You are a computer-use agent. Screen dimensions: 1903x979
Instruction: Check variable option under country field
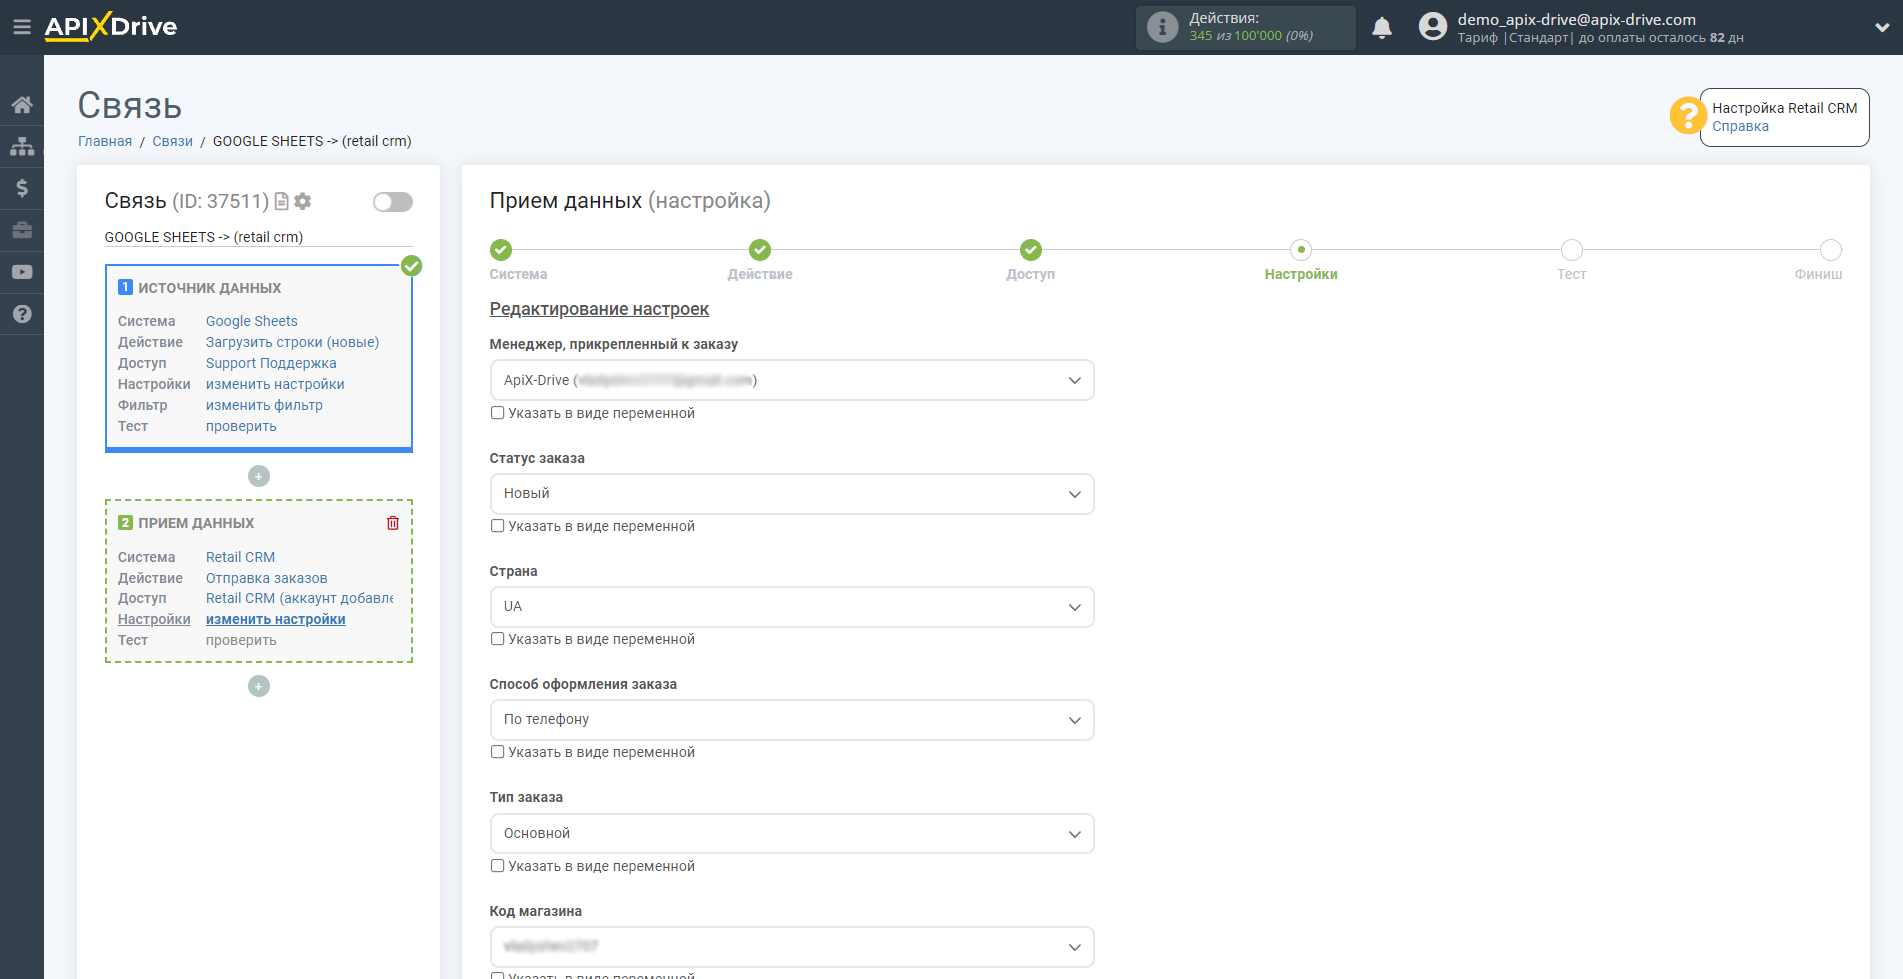pyautogui.click(x=497, y=639)
